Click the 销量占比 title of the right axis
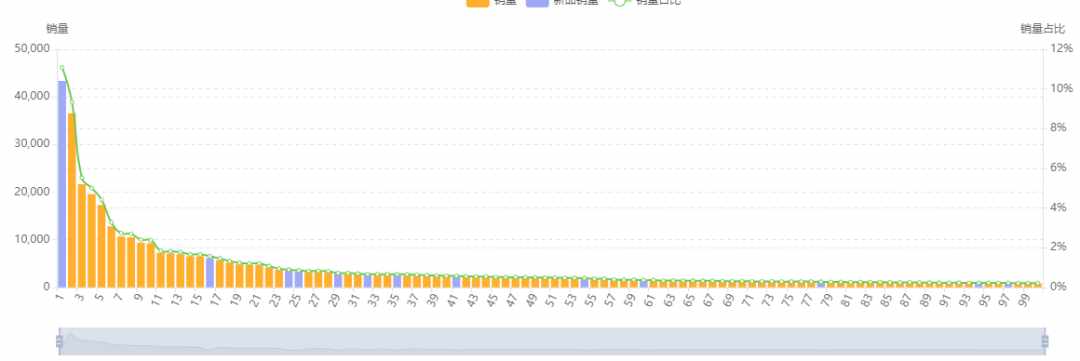Screen dimensions: 1080x361 coord(1043,29)
